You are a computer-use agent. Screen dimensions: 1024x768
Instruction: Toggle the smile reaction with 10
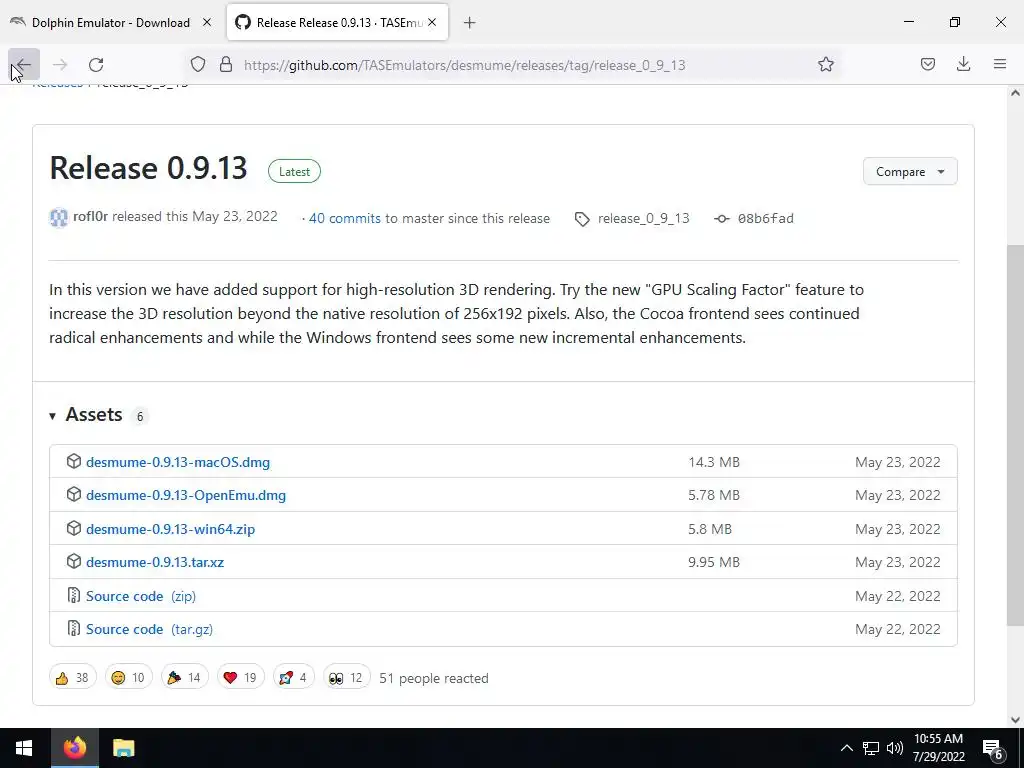[129, 677]
